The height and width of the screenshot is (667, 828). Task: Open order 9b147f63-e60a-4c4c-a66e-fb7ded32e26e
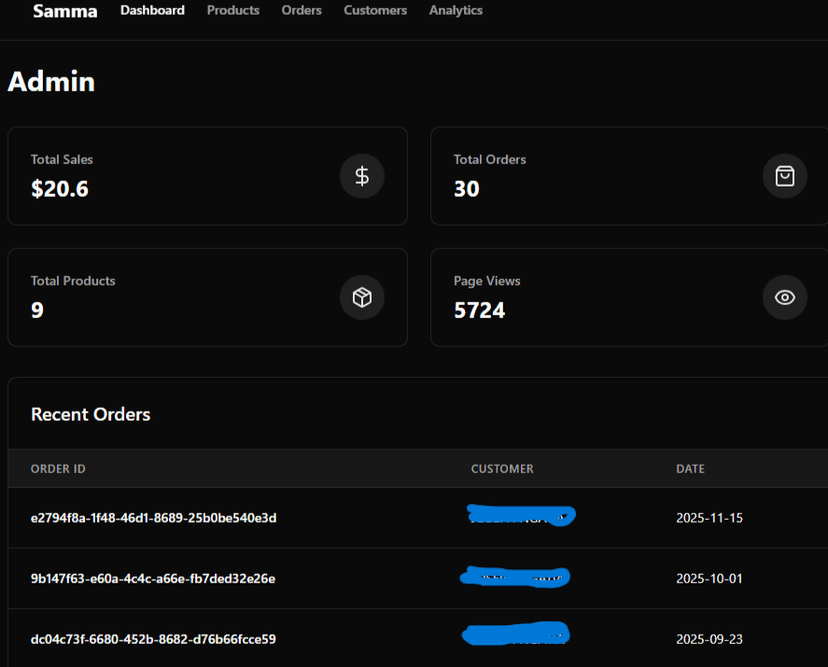tap(152, 578)
